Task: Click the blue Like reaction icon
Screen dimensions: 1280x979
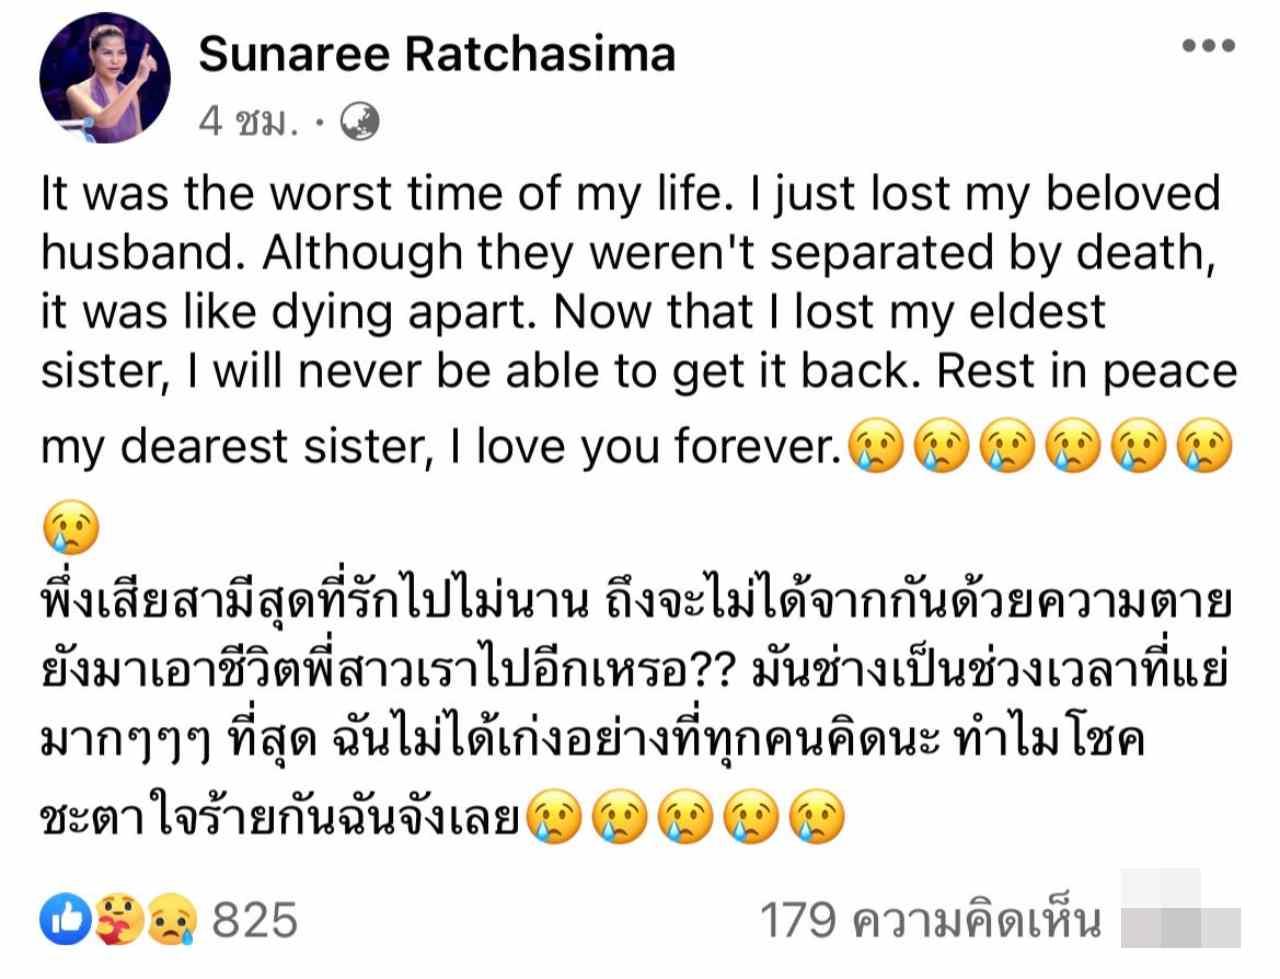Action: click(x=65, y=919)
